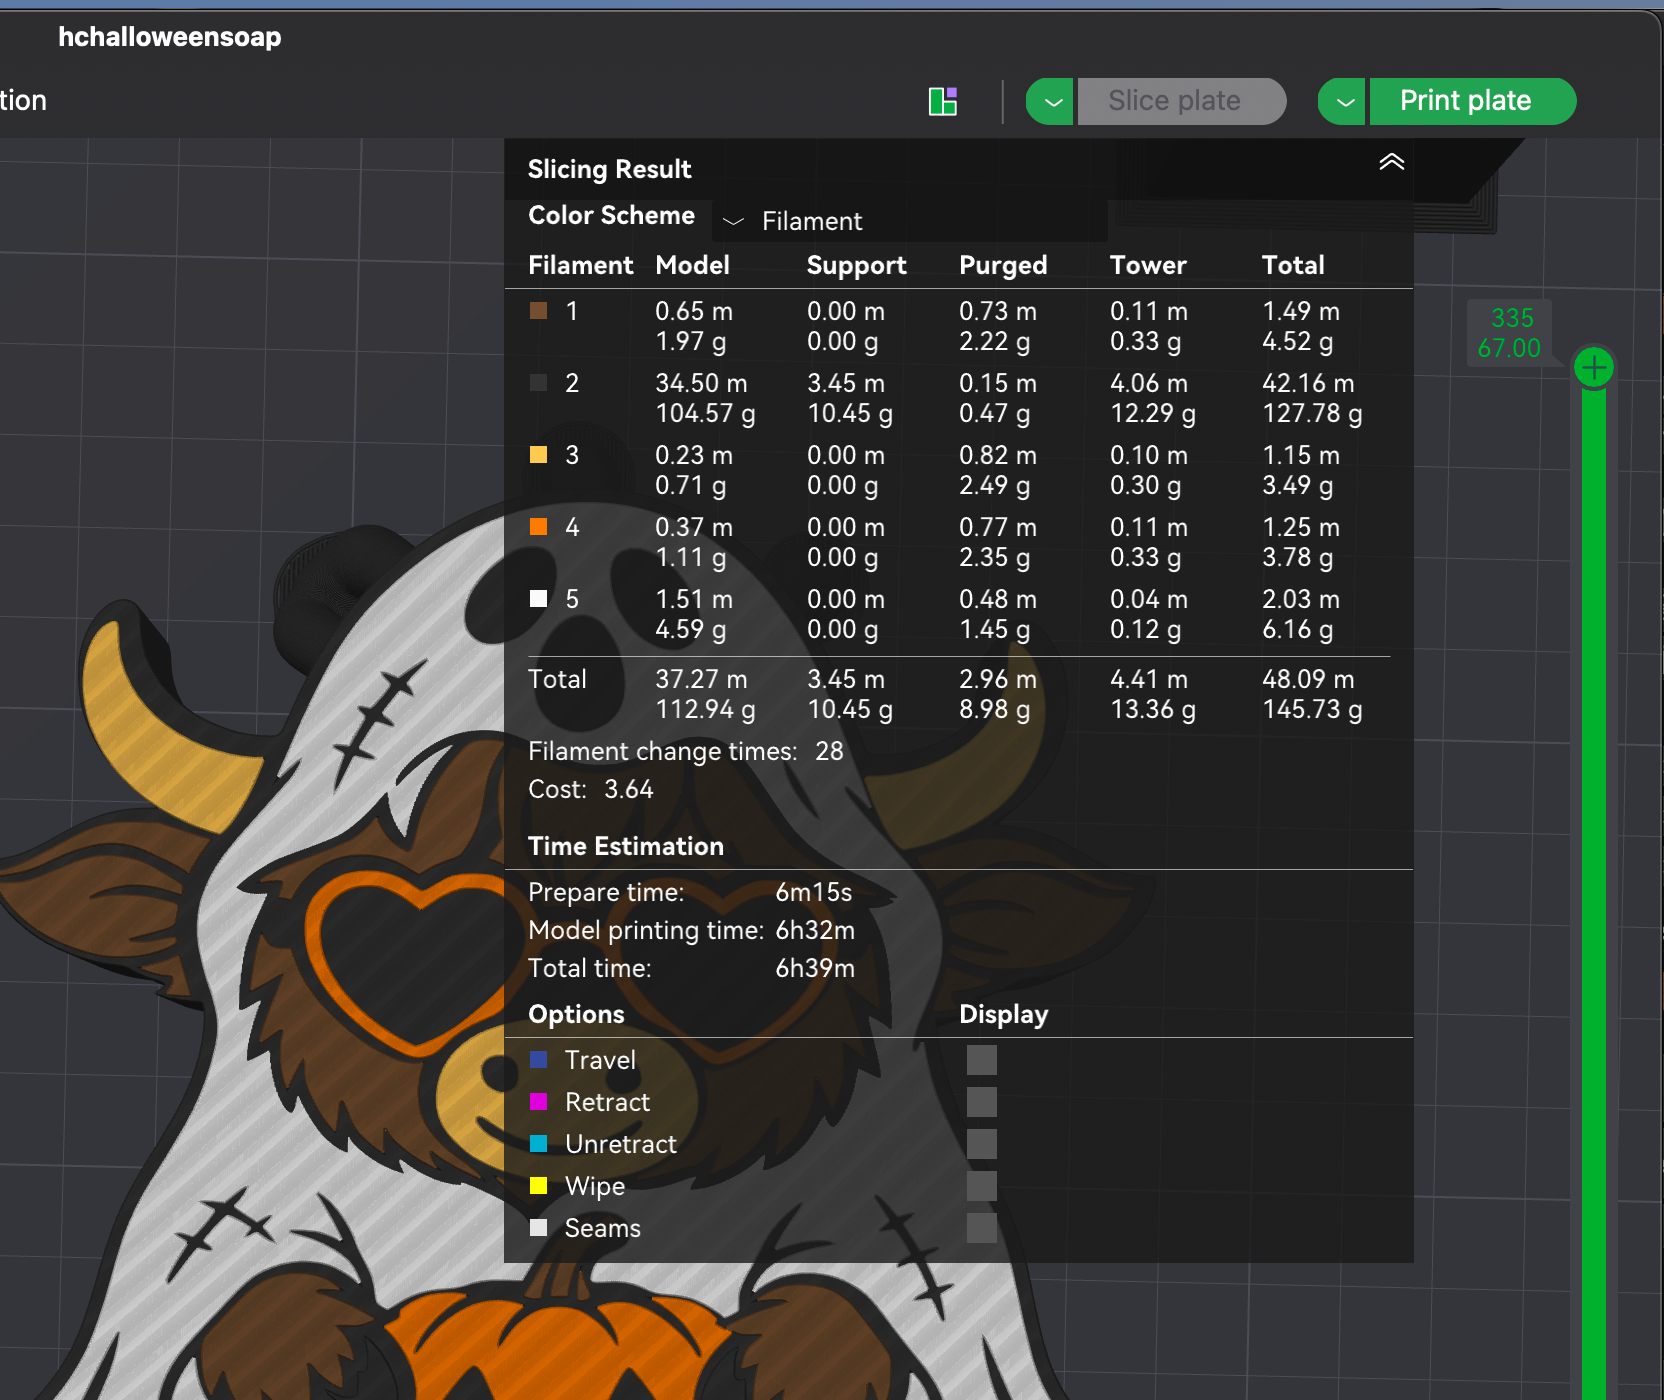Click the Filament column header
1664x1400 pixels.
click(x=580, y=265)
